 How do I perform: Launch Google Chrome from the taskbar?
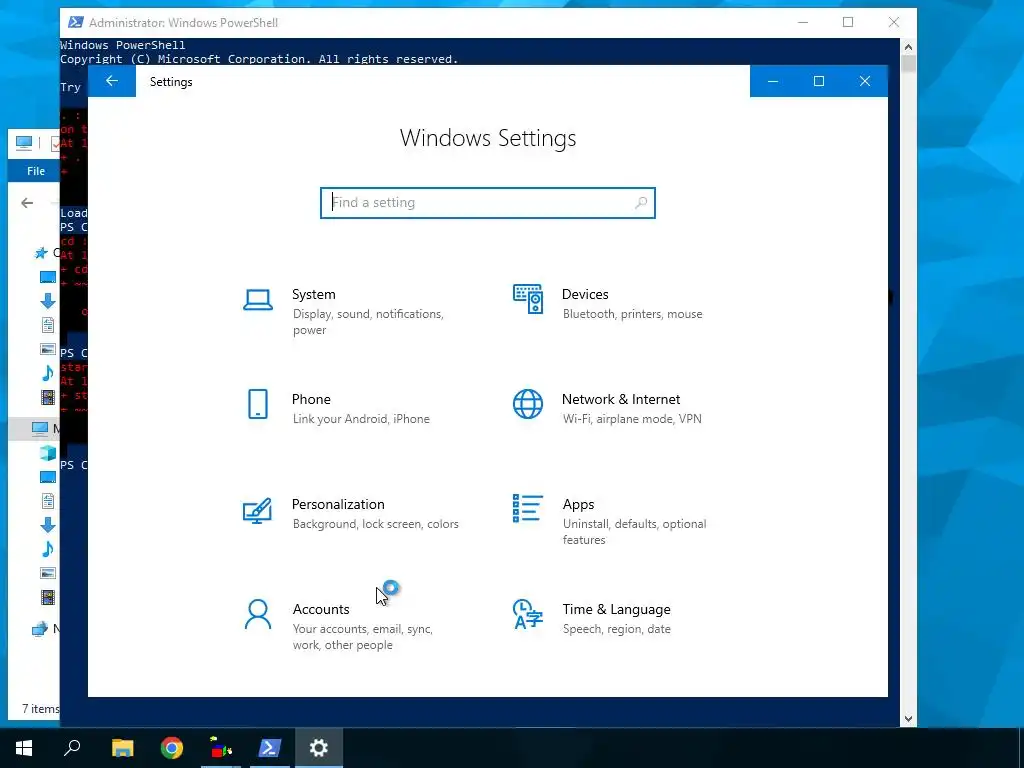coord(172,748)
